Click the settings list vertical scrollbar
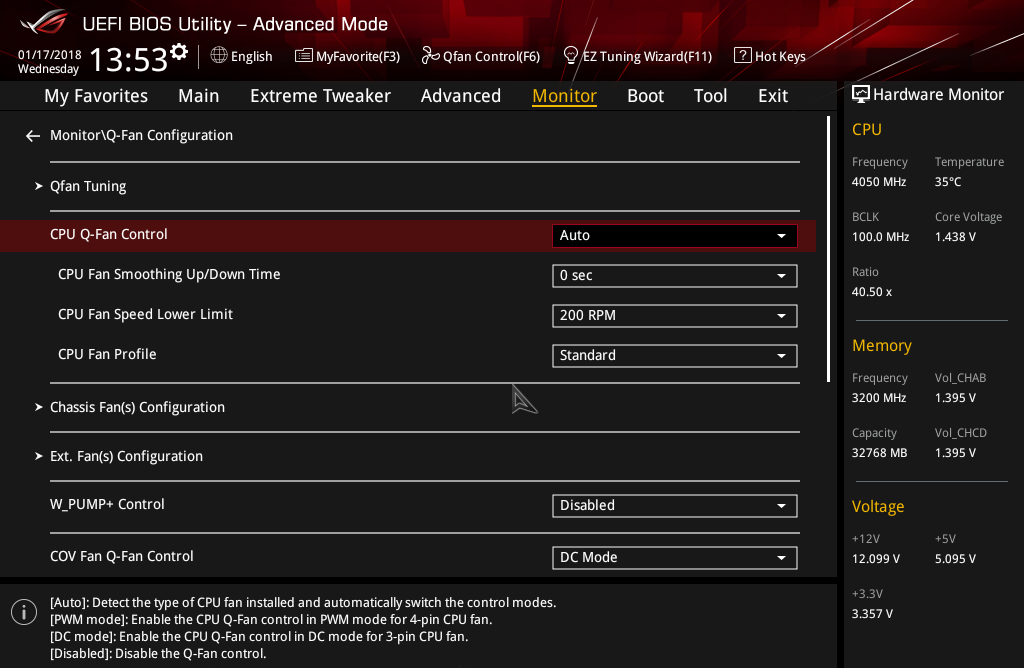1024x668 pixels. (x=828, y=249)
